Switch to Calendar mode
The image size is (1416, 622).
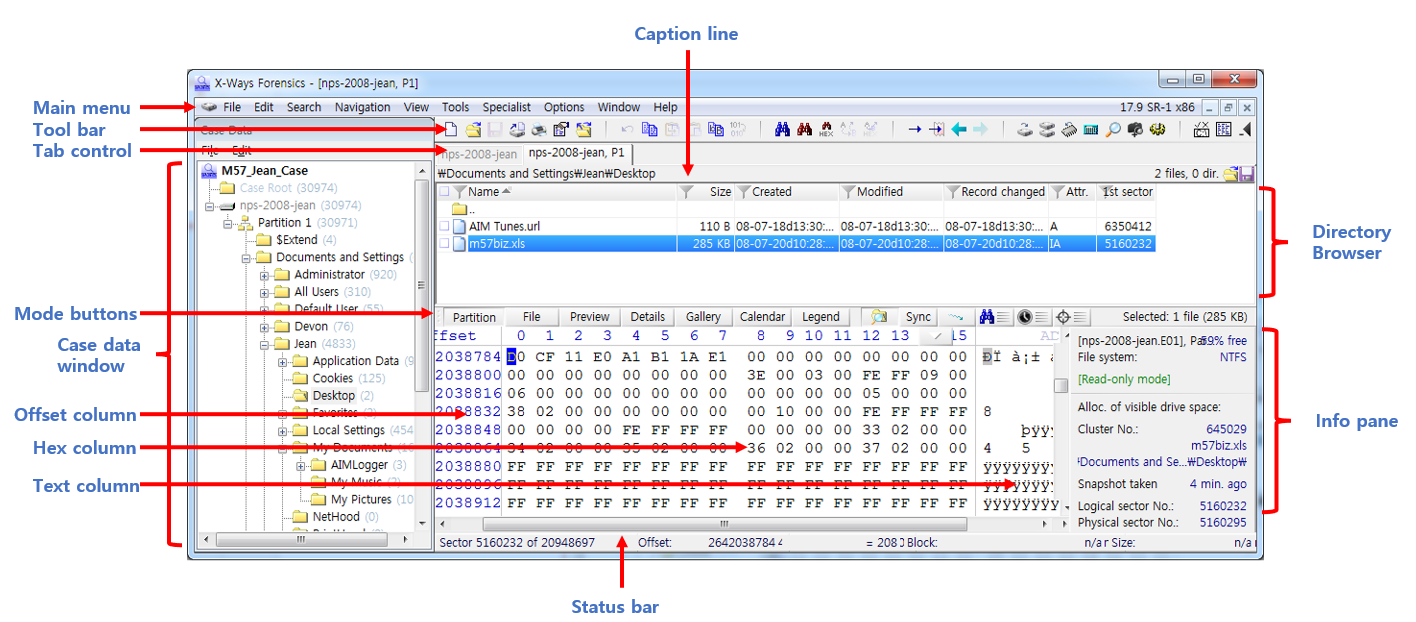click(x=763, y=317)
